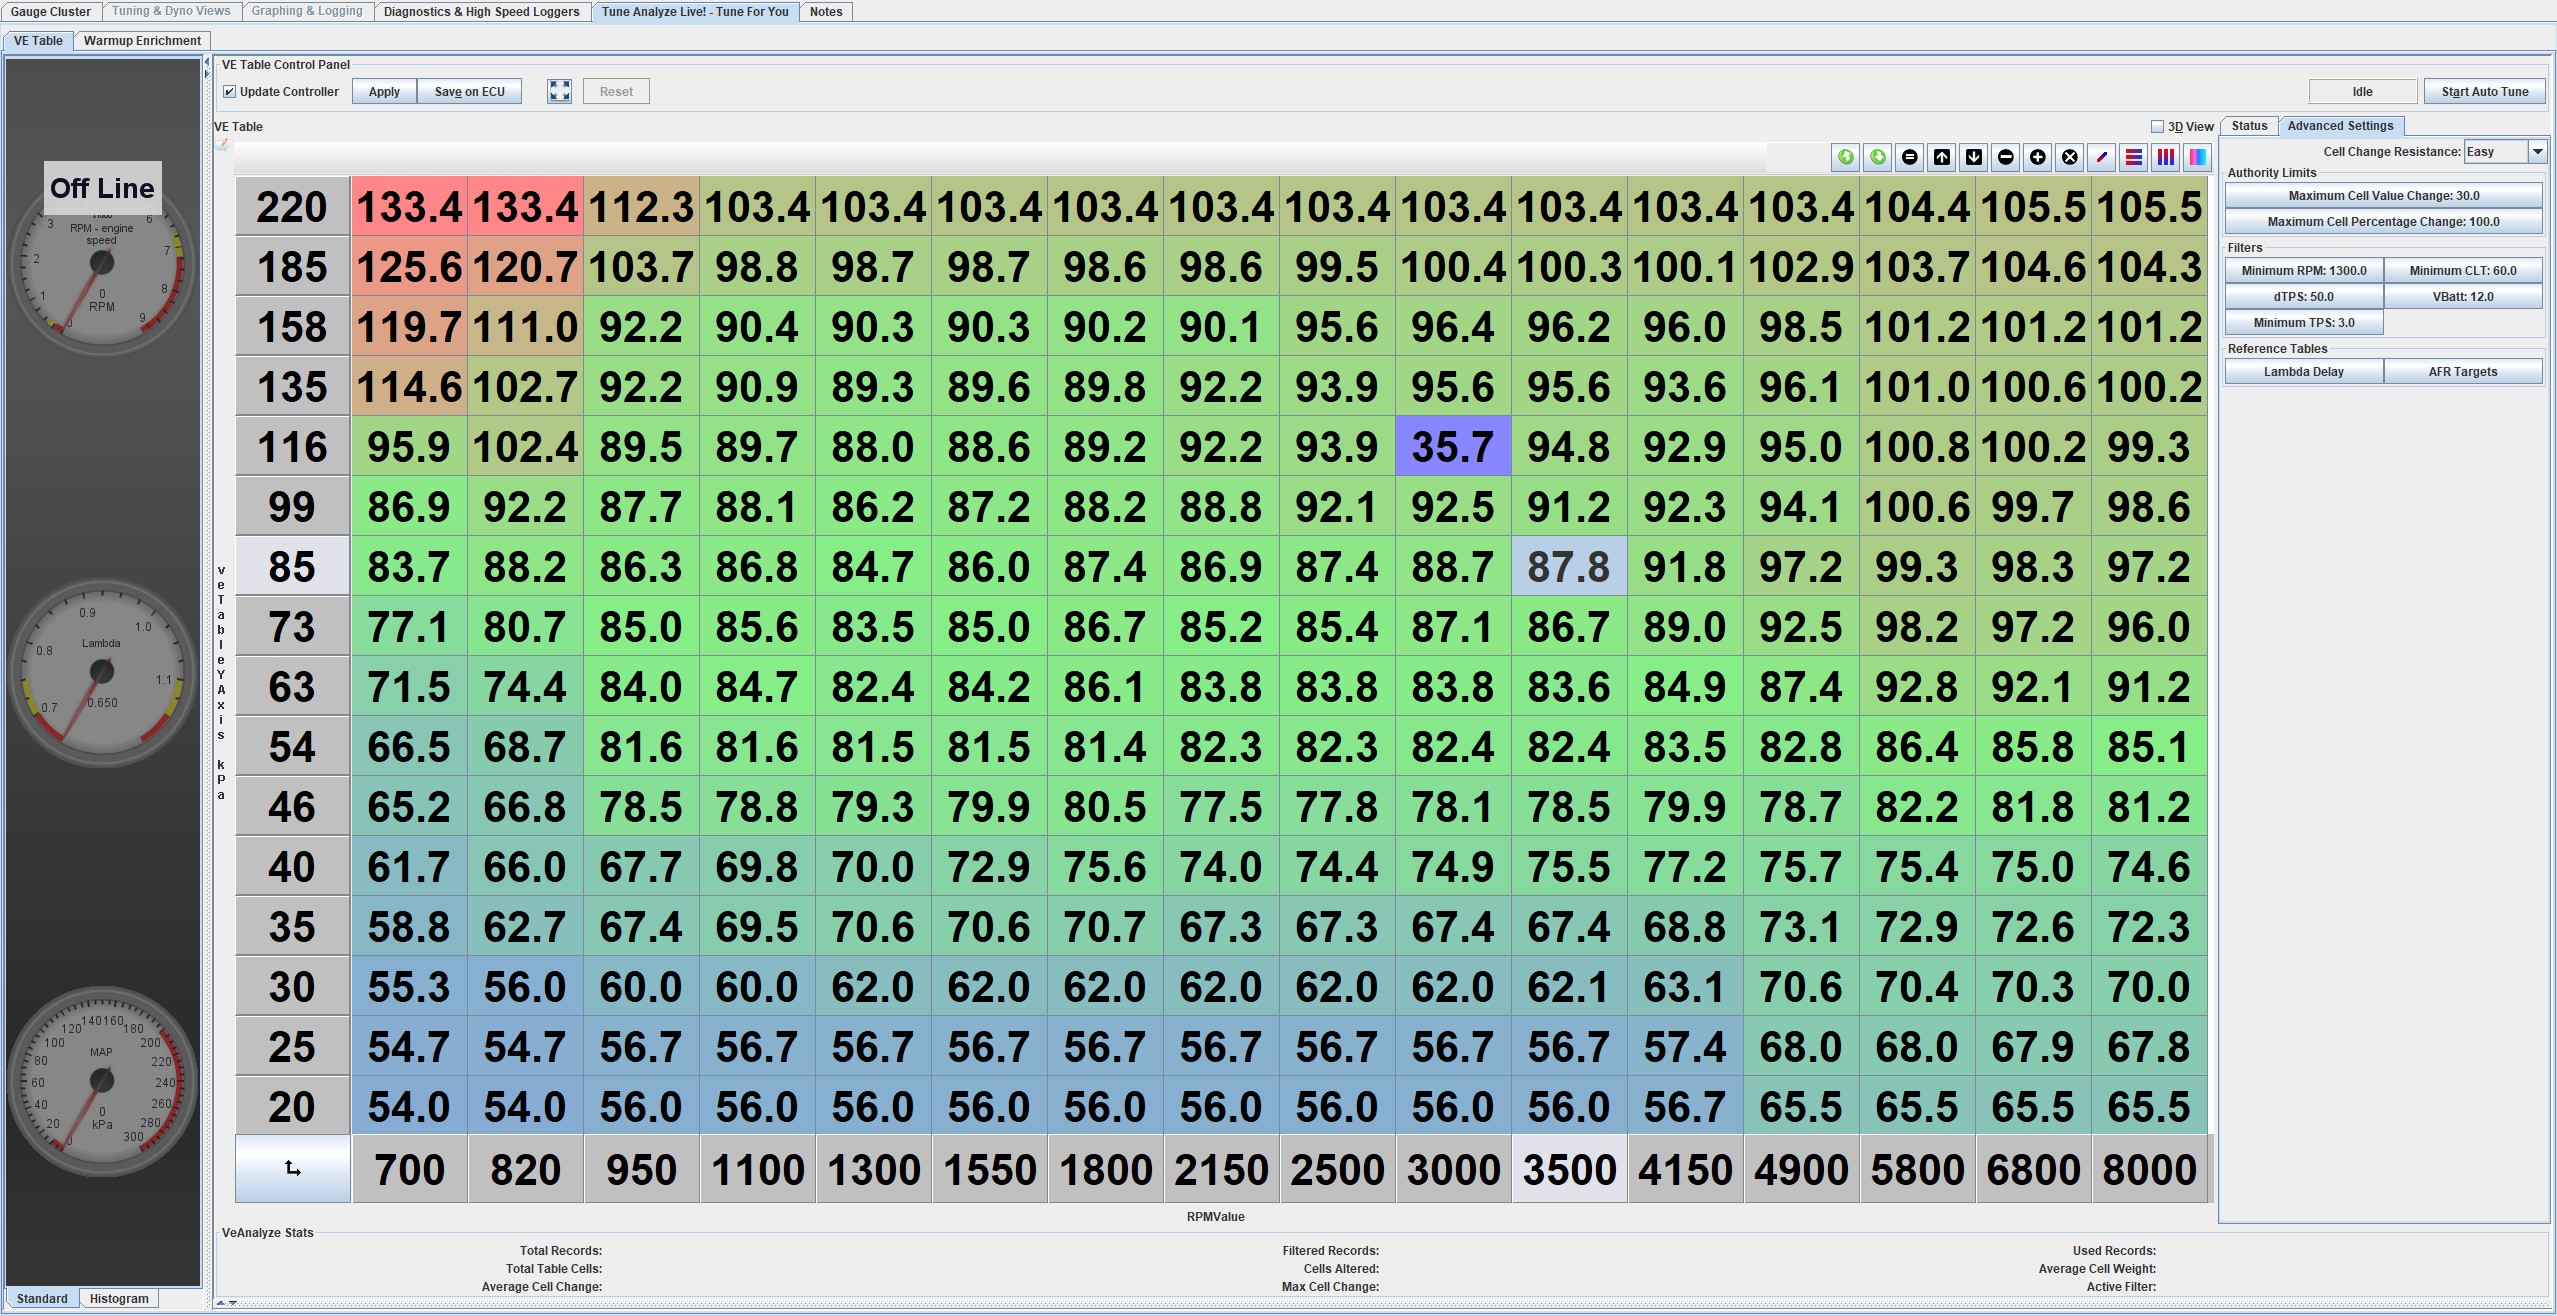The height and width of the screenshot is (1316, 2557).
Task: Click the Maximum Cell Value Change setting
Action: click(x=2383, y=196)
